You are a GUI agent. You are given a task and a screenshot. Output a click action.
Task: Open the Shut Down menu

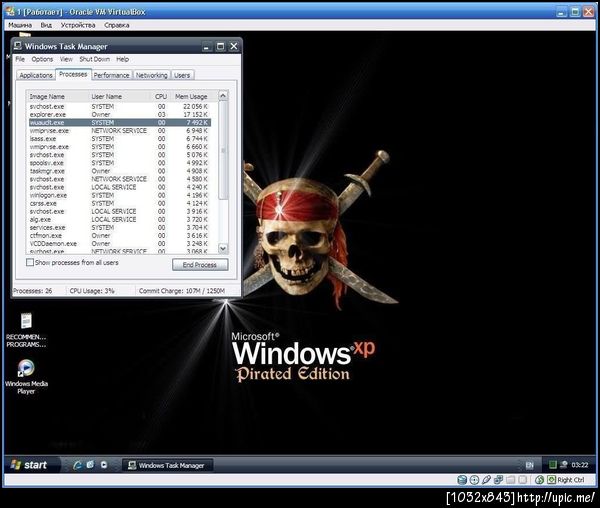pyautogui.click(x=95, y=59)
